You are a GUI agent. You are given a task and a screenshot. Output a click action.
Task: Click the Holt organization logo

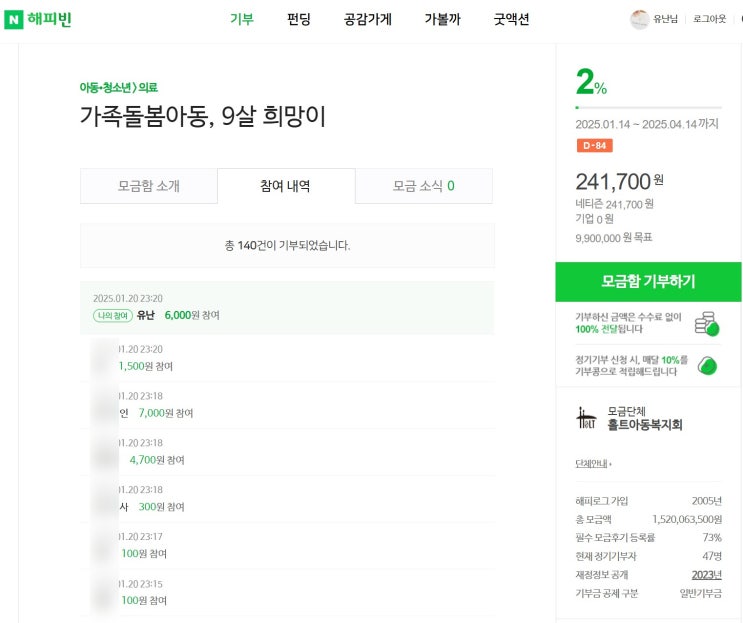click(587, 418)
